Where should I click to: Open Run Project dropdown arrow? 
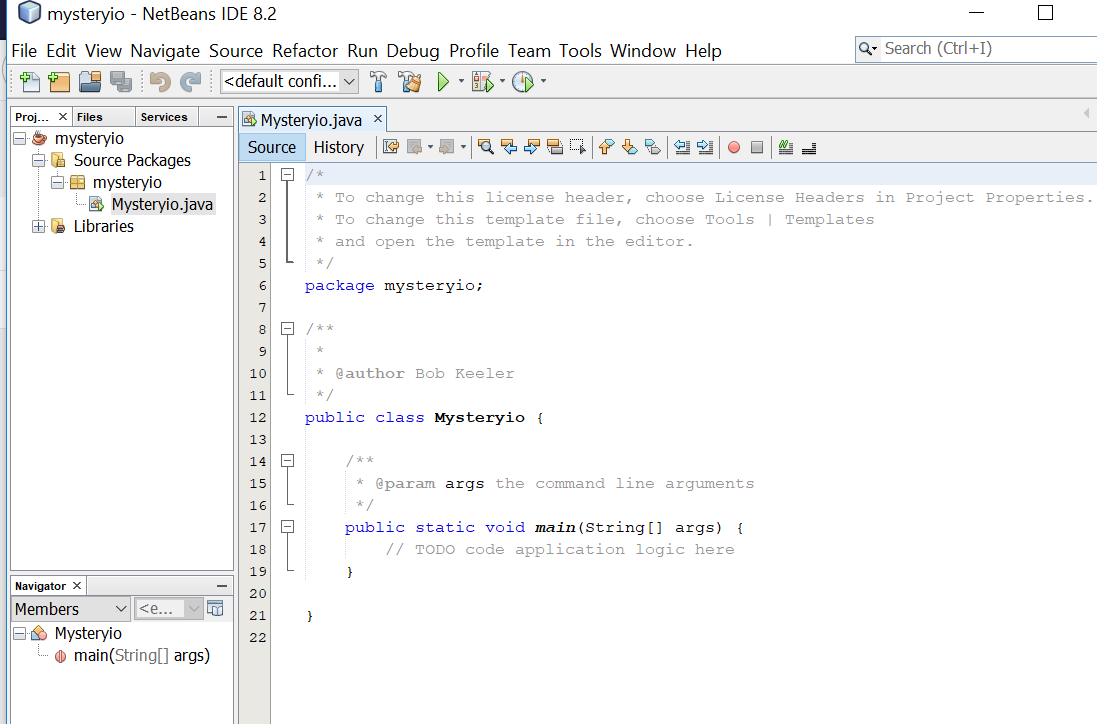pos(461,82)
